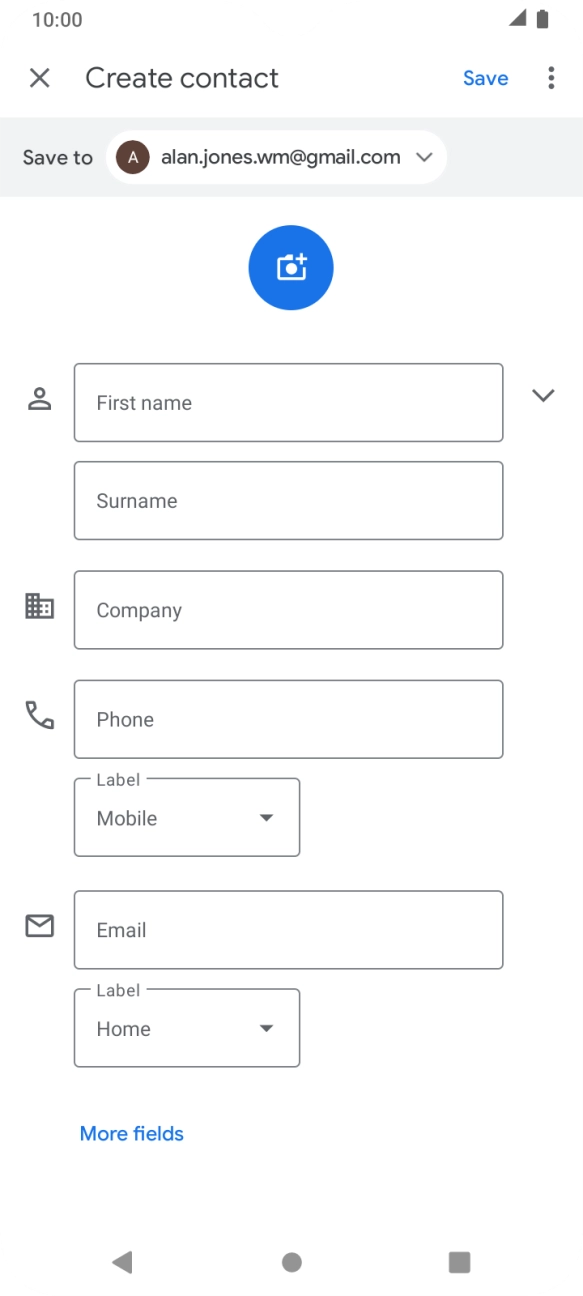Open the Home email label dropdown
The height and width of the screenshot is (1296, 583).
coord(186,1028)
